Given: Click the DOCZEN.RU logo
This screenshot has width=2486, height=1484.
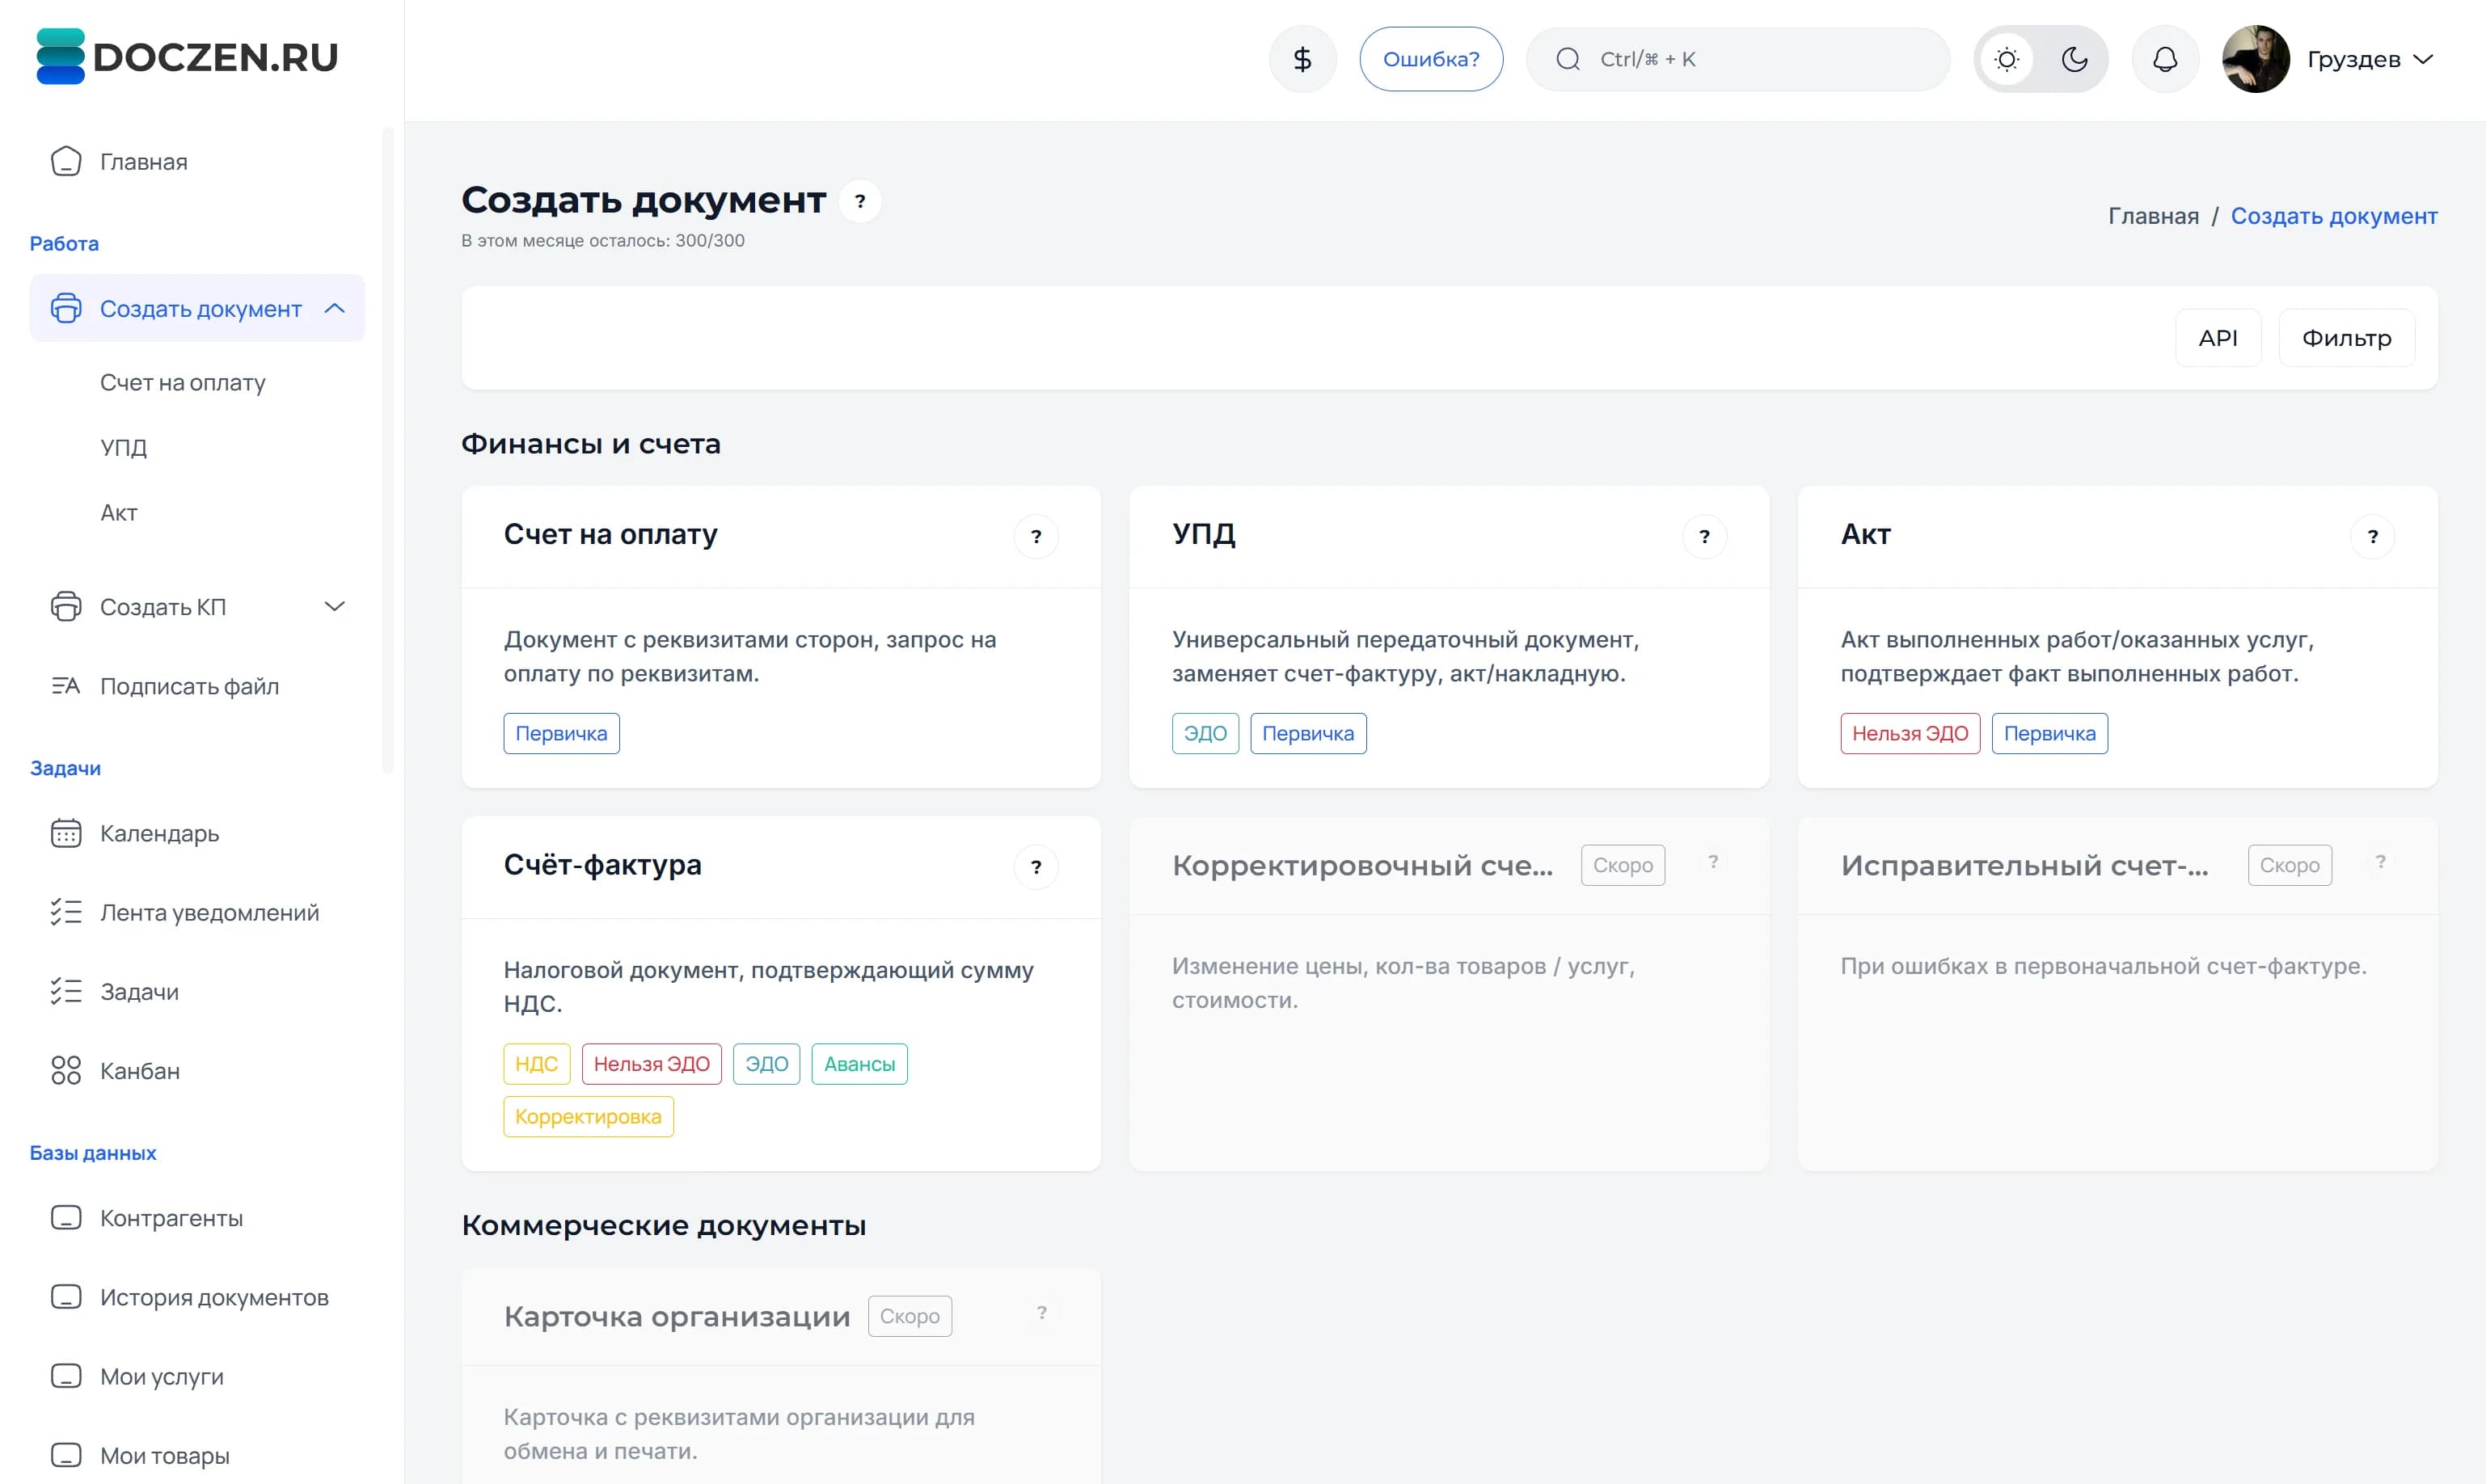Looking at the screenshot, I should click(x=187, y=57).
